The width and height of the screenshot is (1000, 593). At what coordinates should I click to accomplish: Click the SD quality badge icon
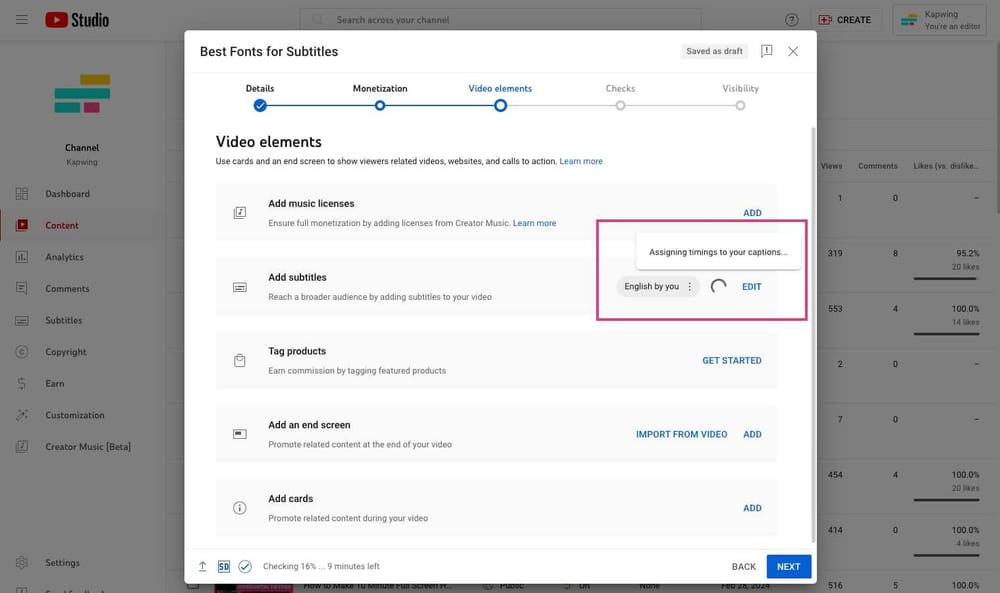pos(223,565)
